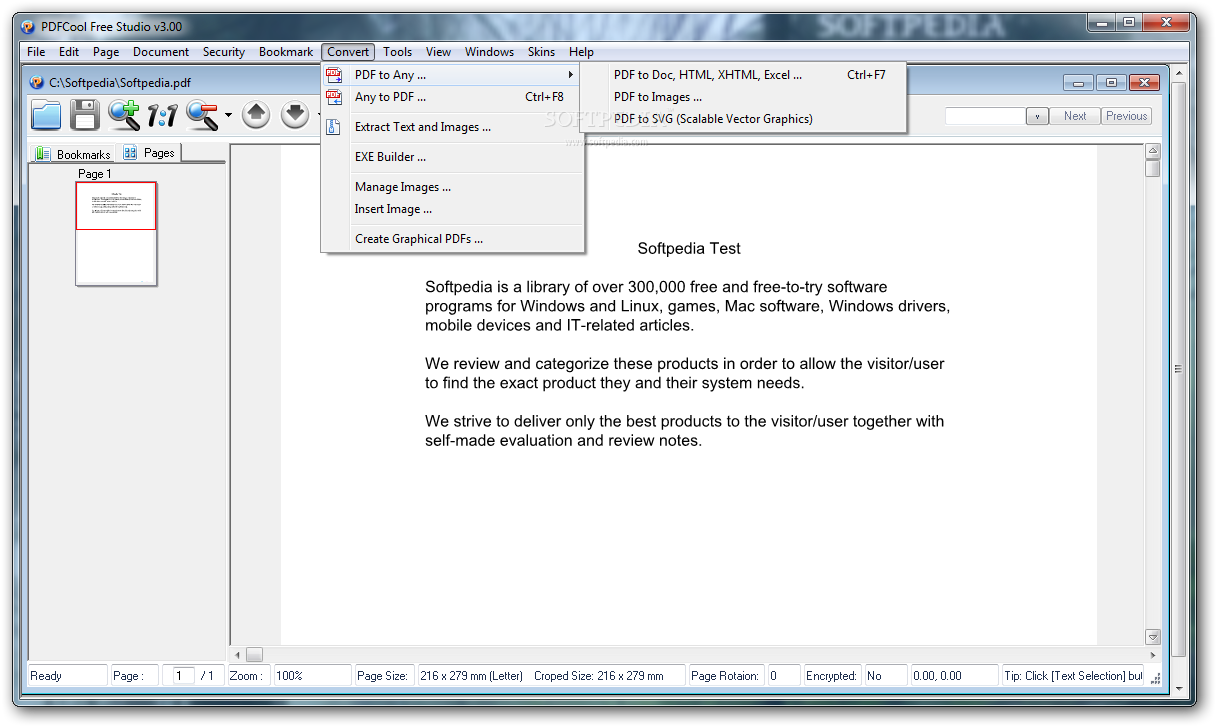Click the Previous search button
Image resolution: width=1217 pixels, height=727 pixels.
(1127, 116)
